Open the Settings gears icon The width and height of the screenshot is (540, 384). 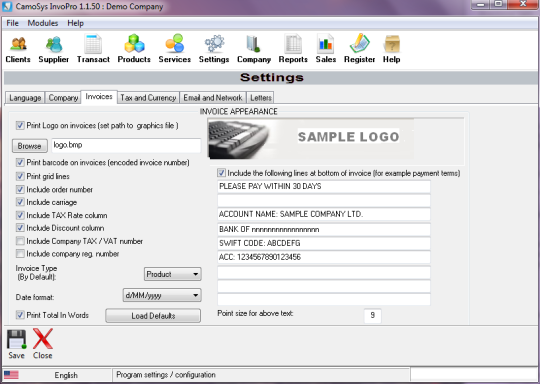[214, 49]
